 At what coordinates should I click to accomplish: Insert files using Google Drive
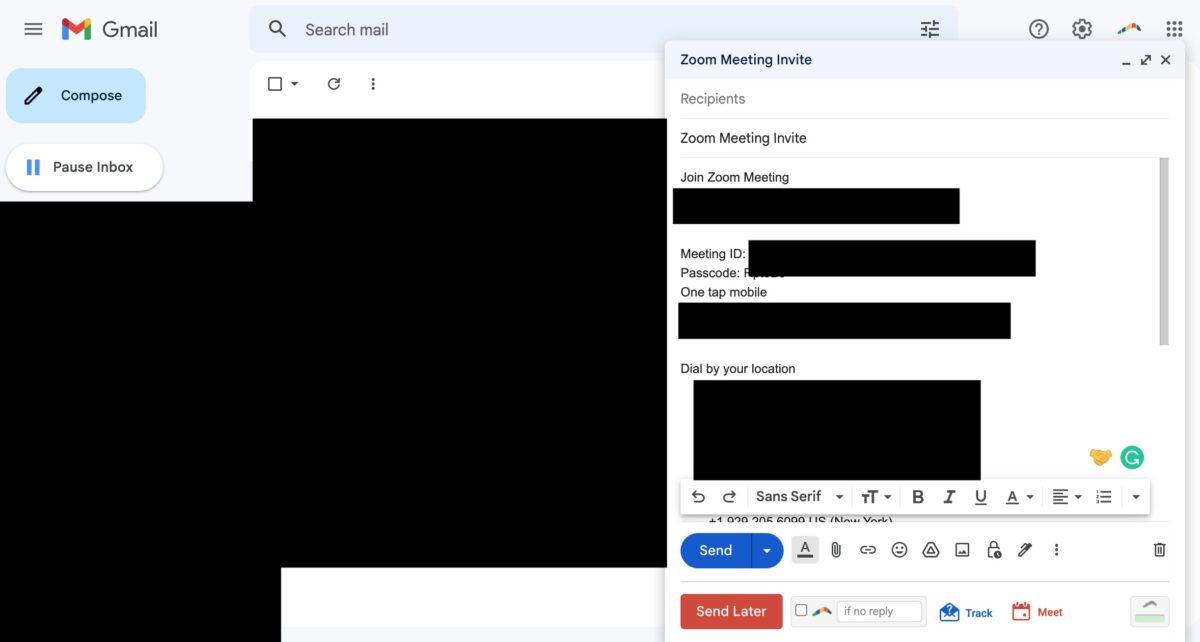coord(931,550)
